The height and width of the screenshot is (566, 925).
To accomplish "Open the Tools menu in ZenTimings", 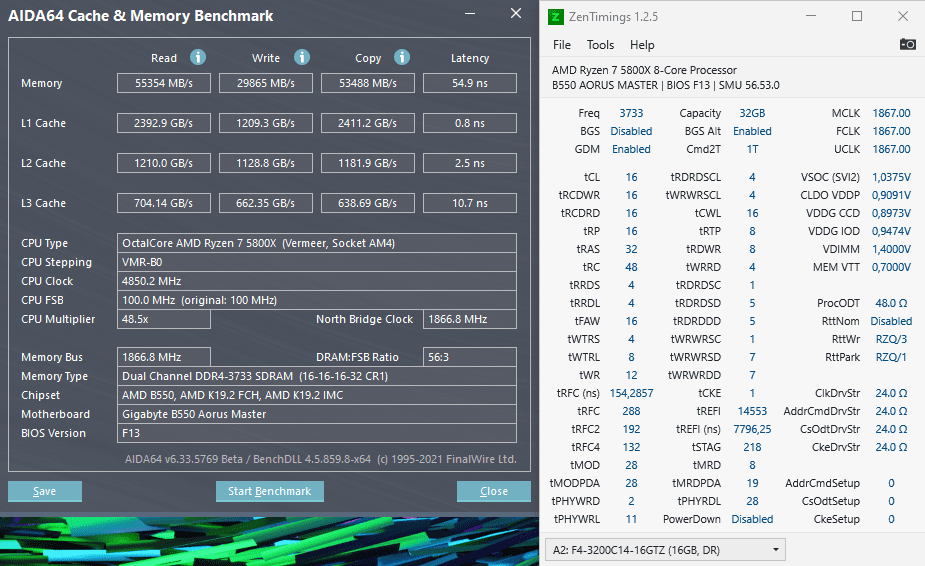I will tap(600, 45).
